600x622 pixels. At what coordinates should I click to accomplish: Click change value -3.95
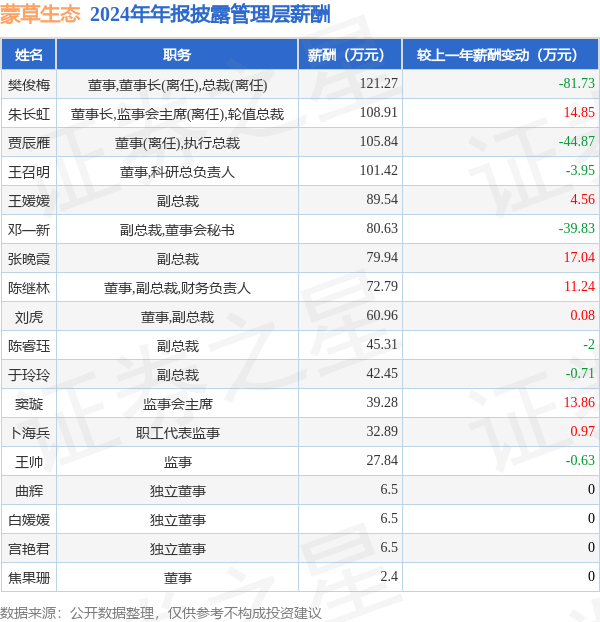tap(580, 170)
